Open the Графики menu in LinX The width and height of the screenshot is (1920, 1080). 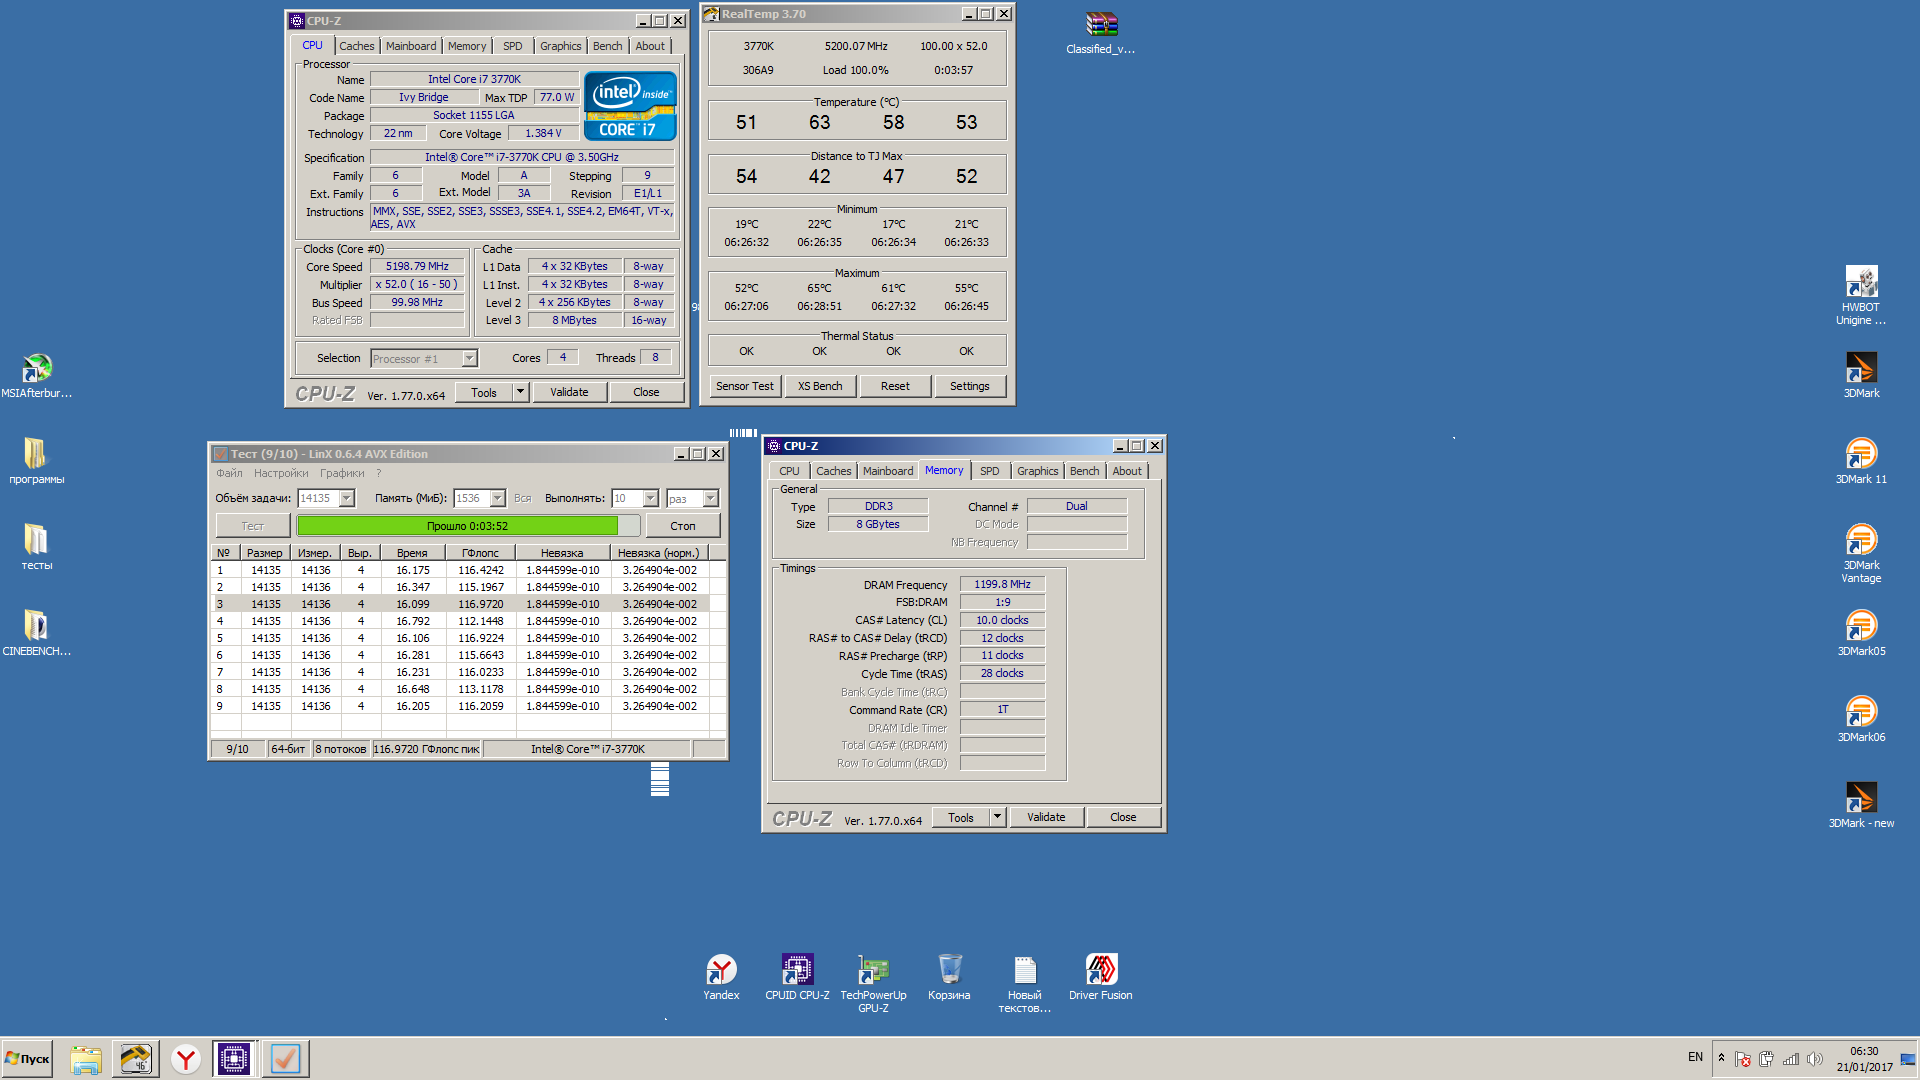[342, 473]
